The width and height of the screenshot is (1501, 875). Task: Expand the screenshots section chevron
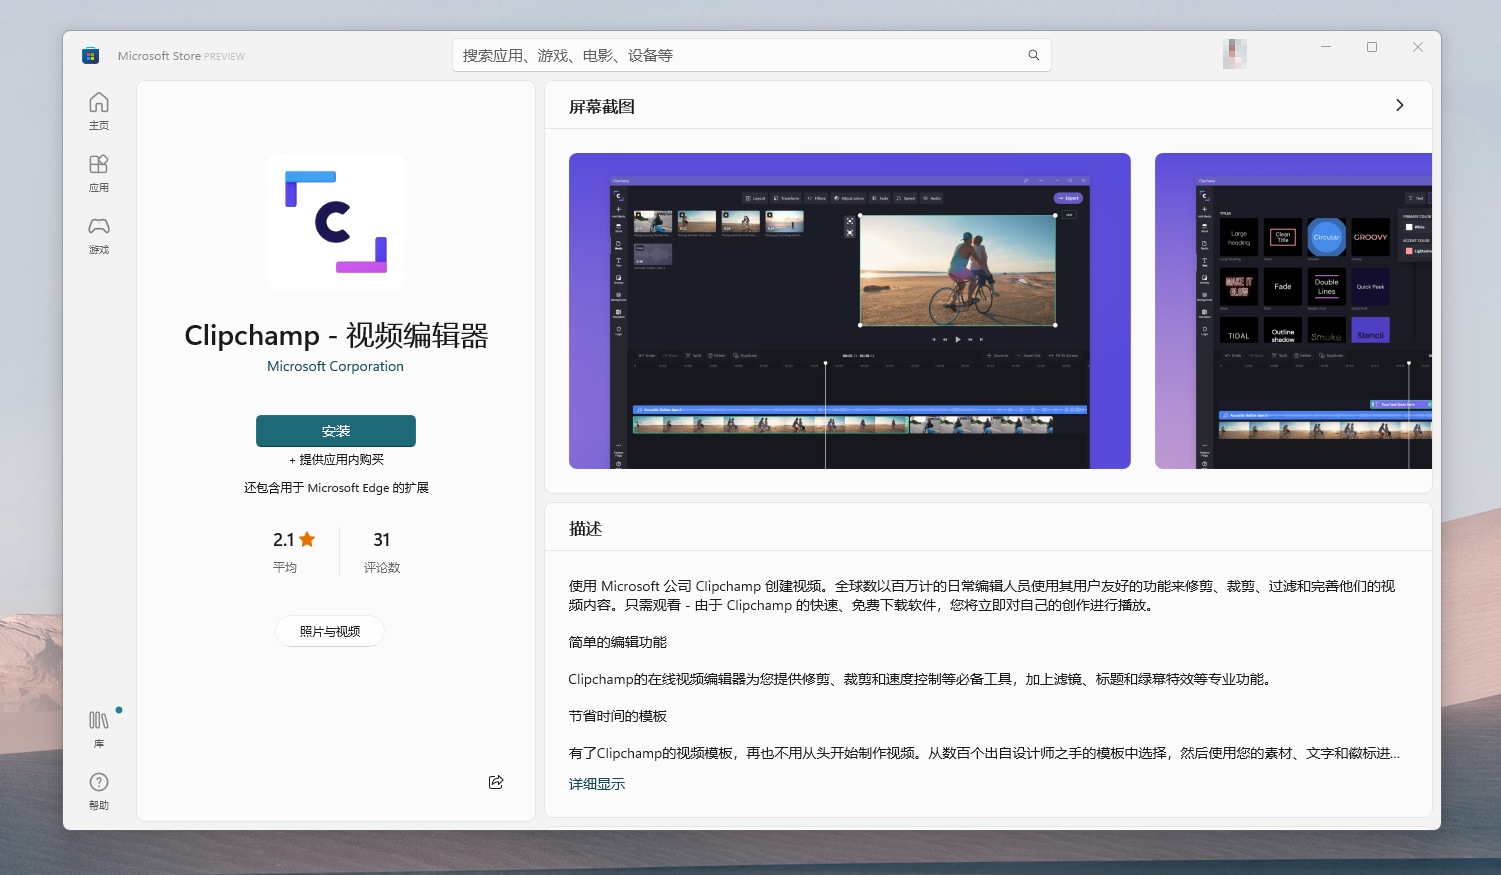pos(1400,105)
